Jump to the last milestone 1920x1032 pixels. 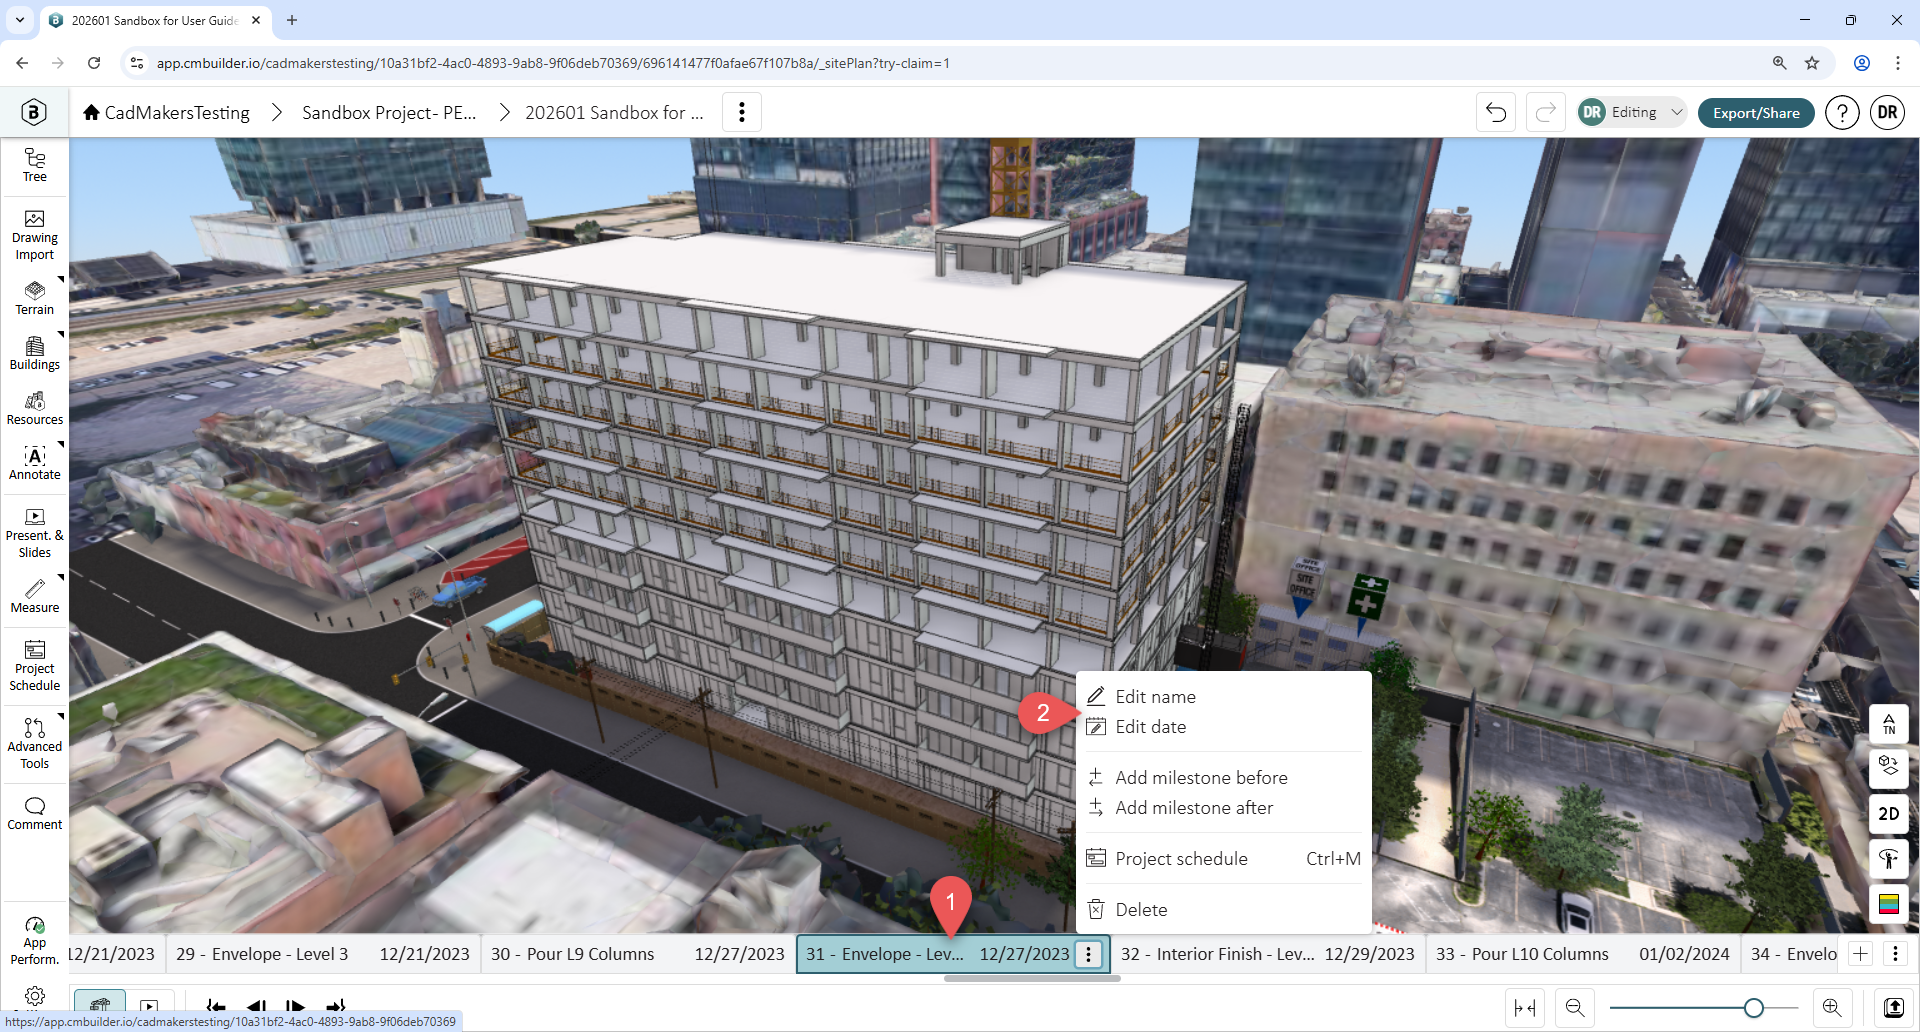coord(336,1006)
